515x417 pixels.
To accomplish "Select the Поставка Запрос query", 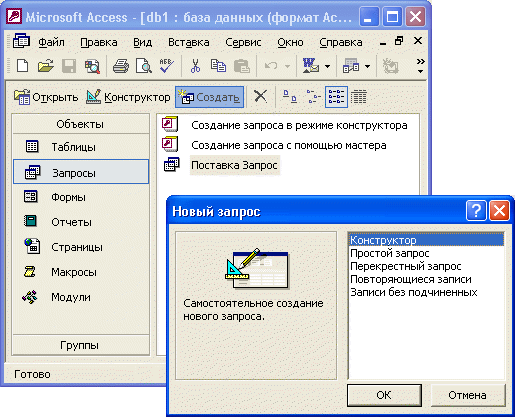I will click(x=221, y=165).
